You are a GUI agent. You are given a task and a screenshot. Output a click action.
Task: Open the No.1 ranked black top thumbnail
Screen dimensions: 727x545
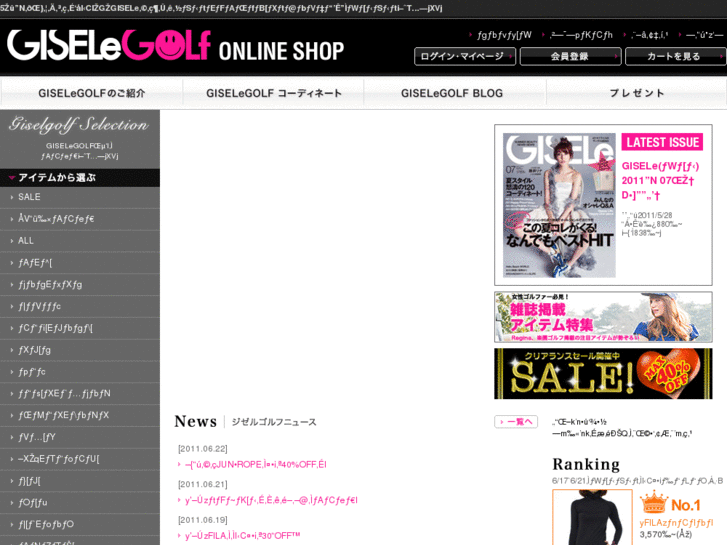point(593,517)
